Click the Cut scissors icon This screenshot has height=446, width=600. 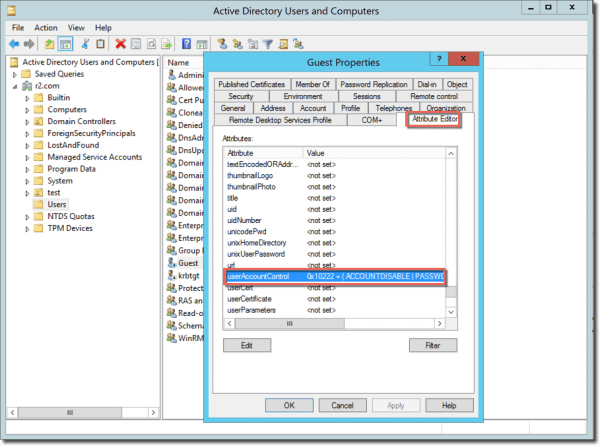click(x=85, y=44)
